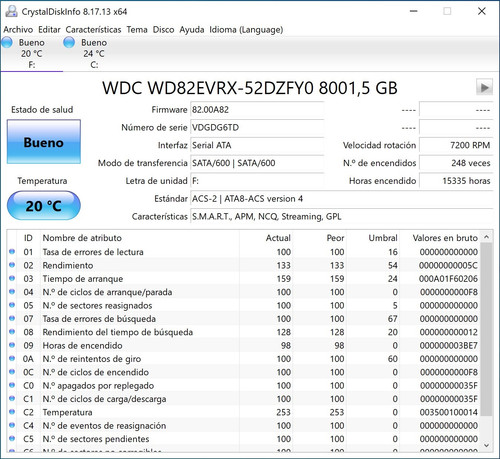500x459 pixels.
Task: Click status dot for Tiempo de arranque
Action: coord(12,278)
